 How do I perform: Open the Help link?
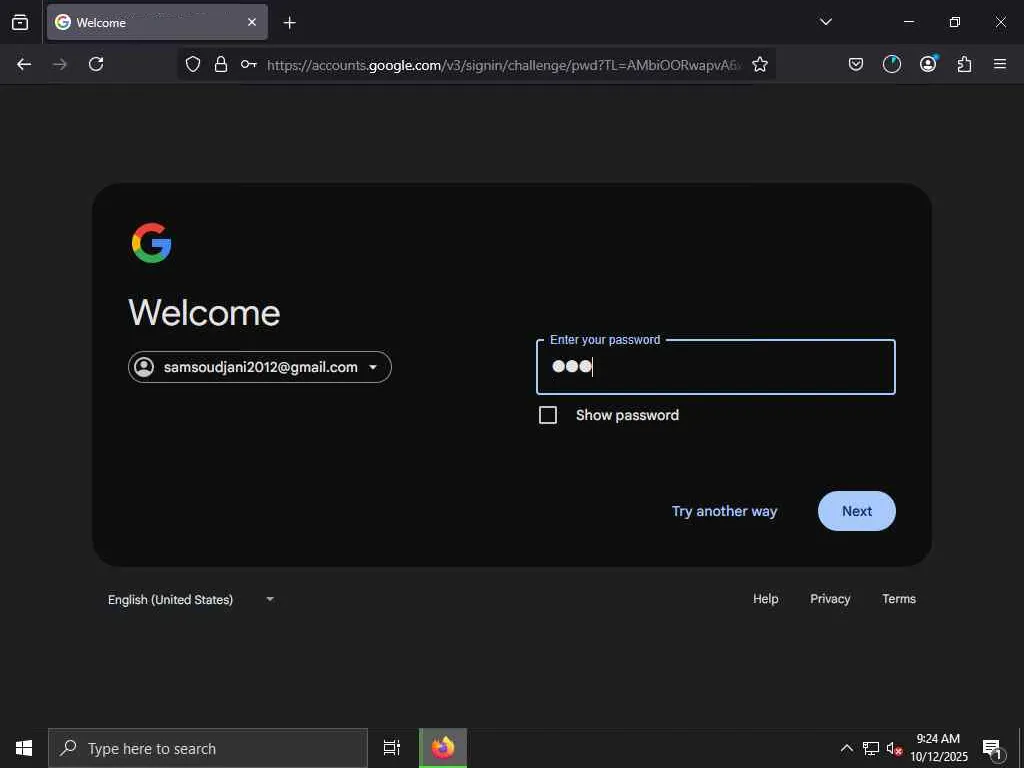pos(765,599)
